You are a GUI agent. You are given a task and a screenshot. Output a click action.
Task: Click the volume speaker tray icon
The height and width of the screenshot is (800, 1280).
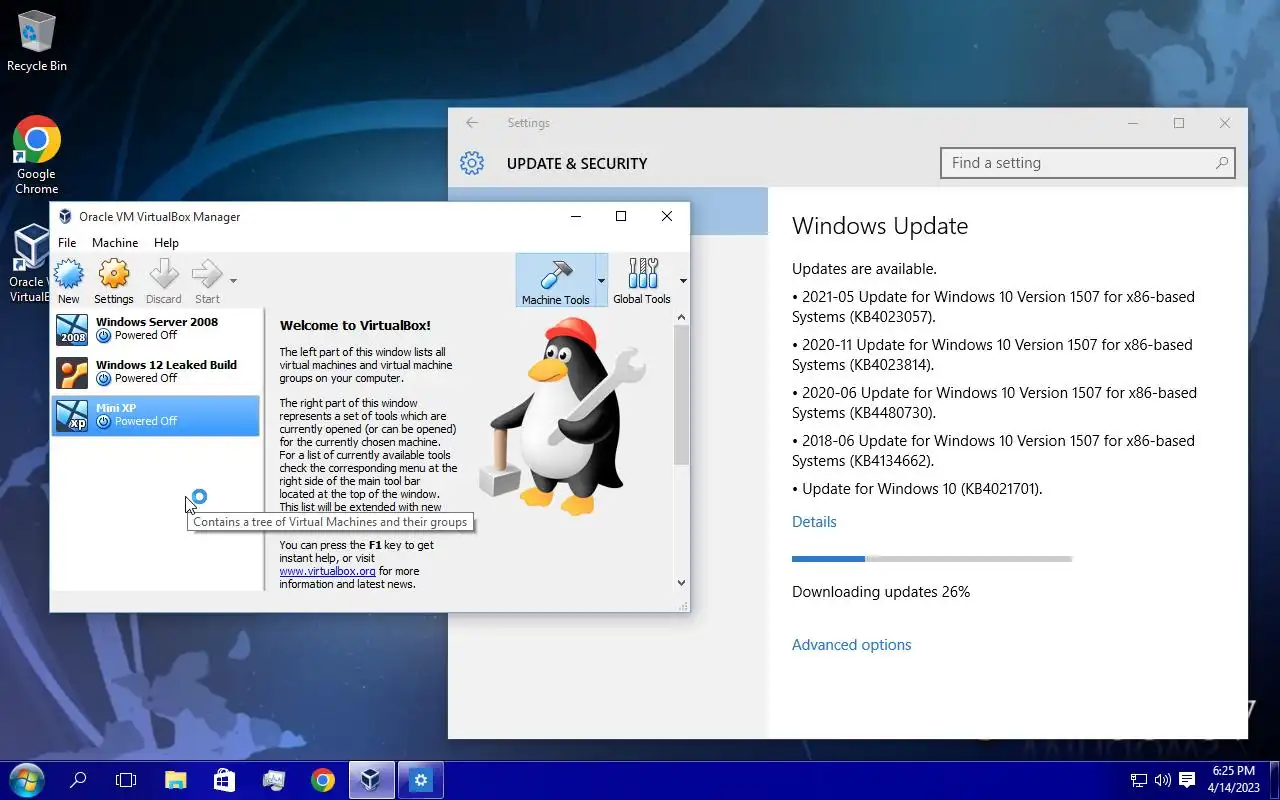(1163, 780)
